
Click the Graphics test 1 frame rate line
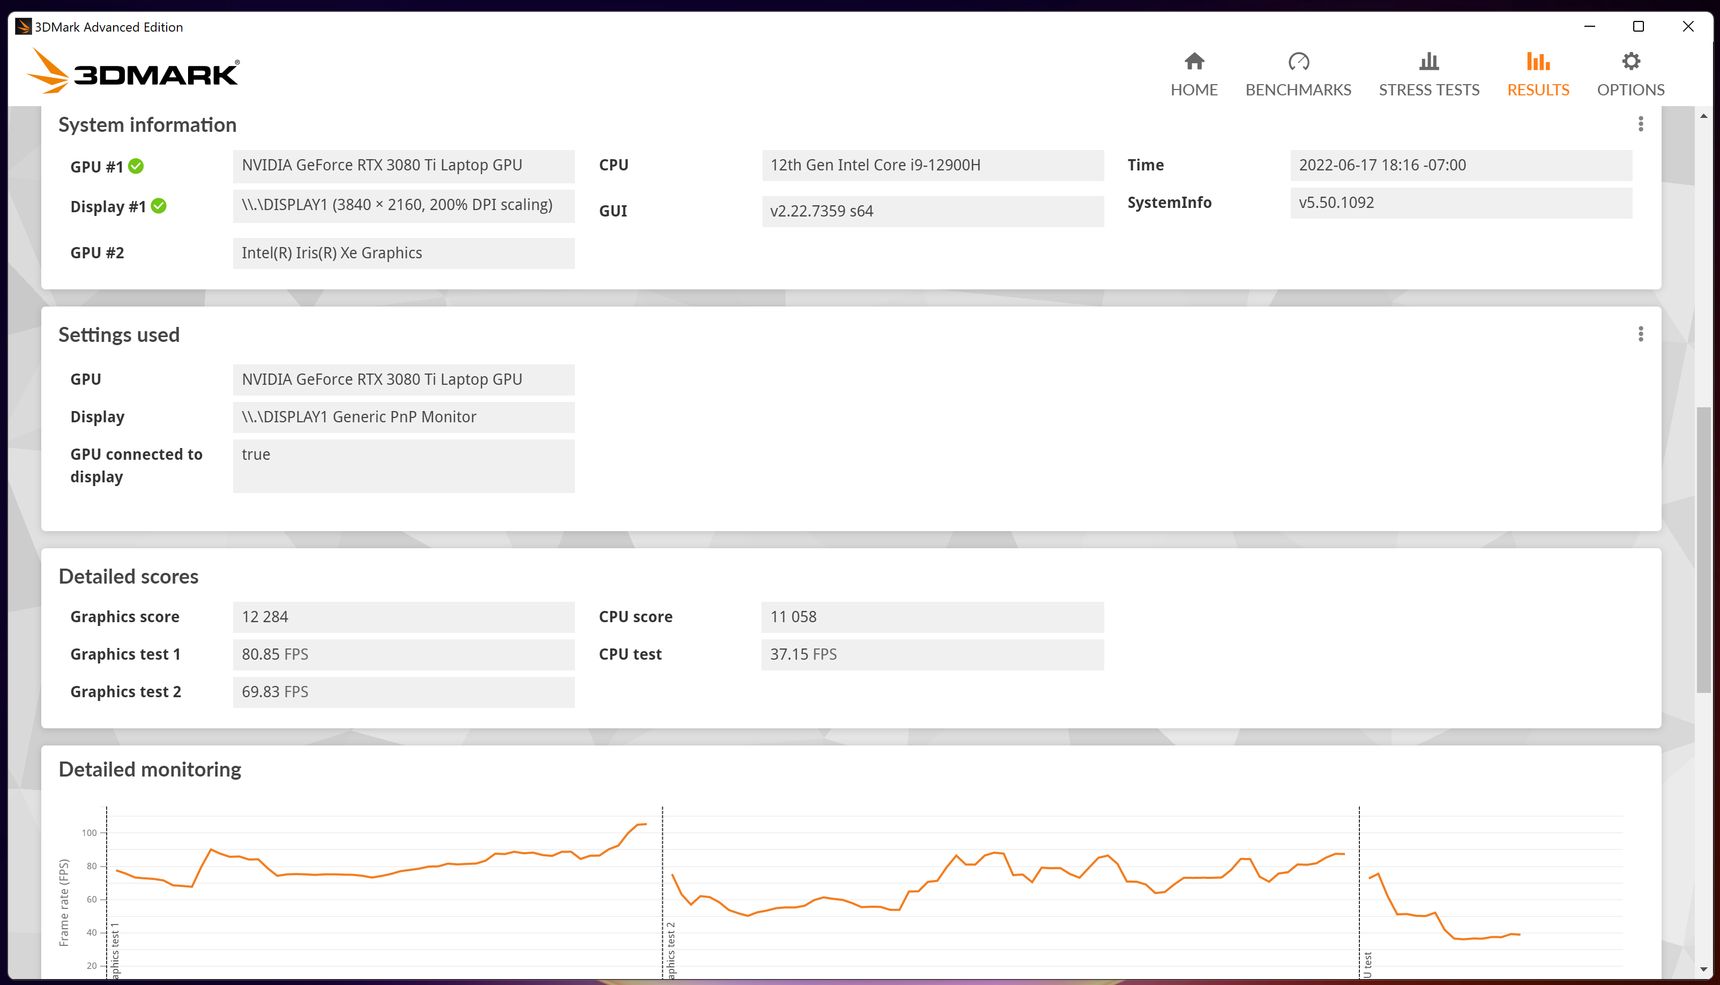pos(380,875)
